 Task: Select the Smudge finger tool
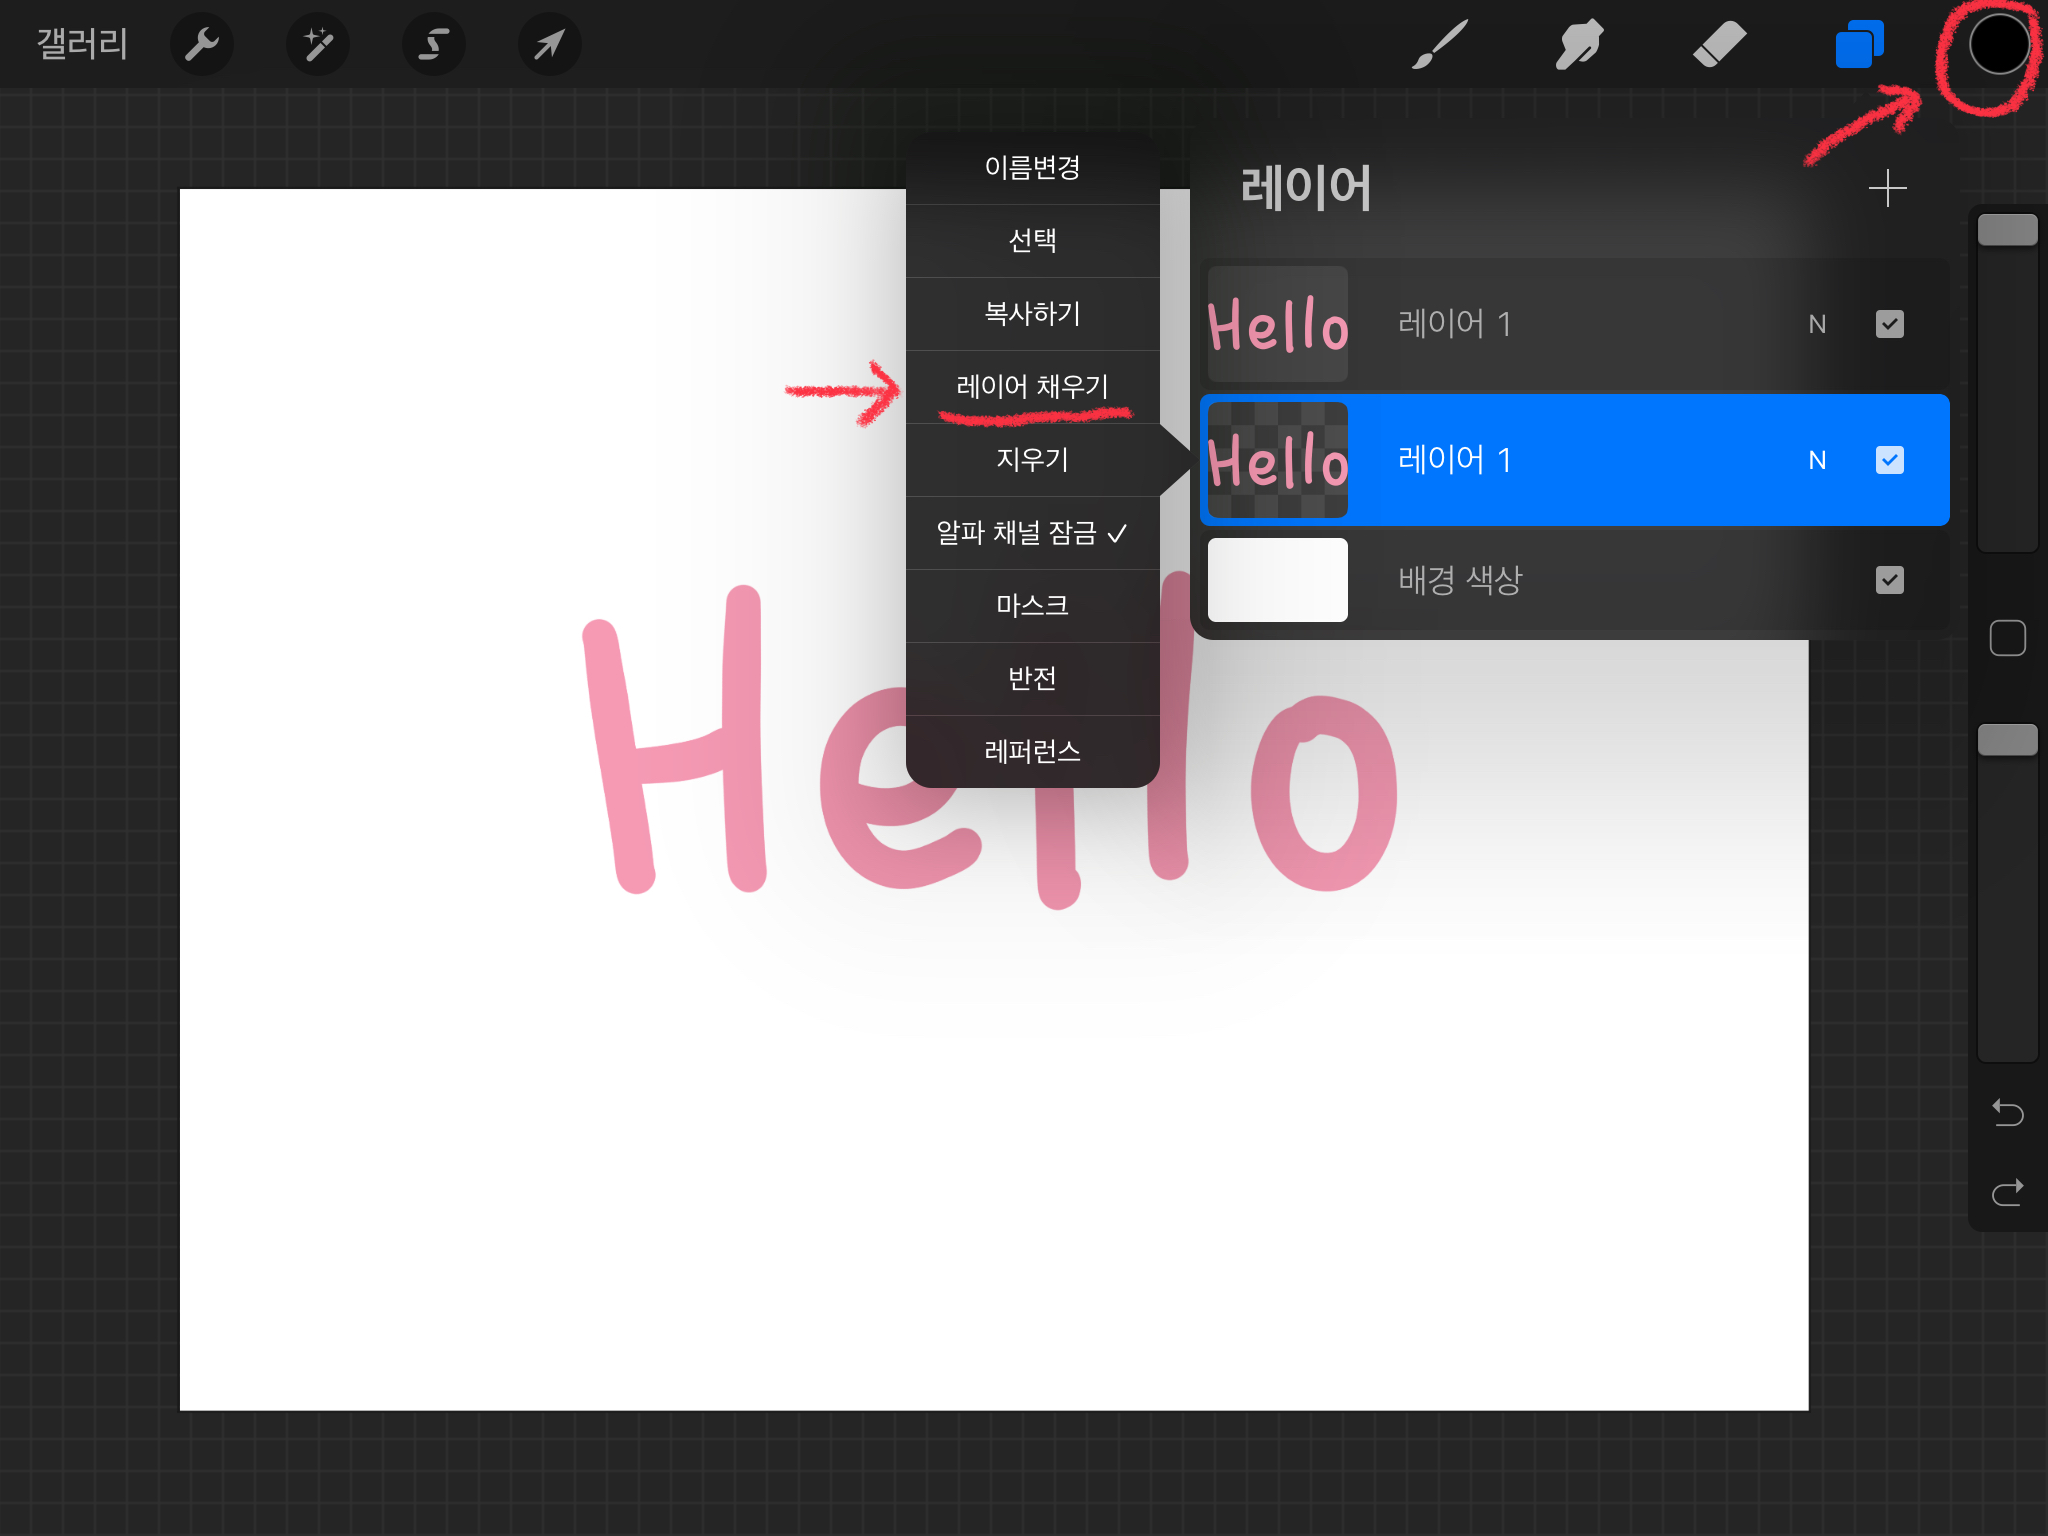click(x=1579, y=45)
